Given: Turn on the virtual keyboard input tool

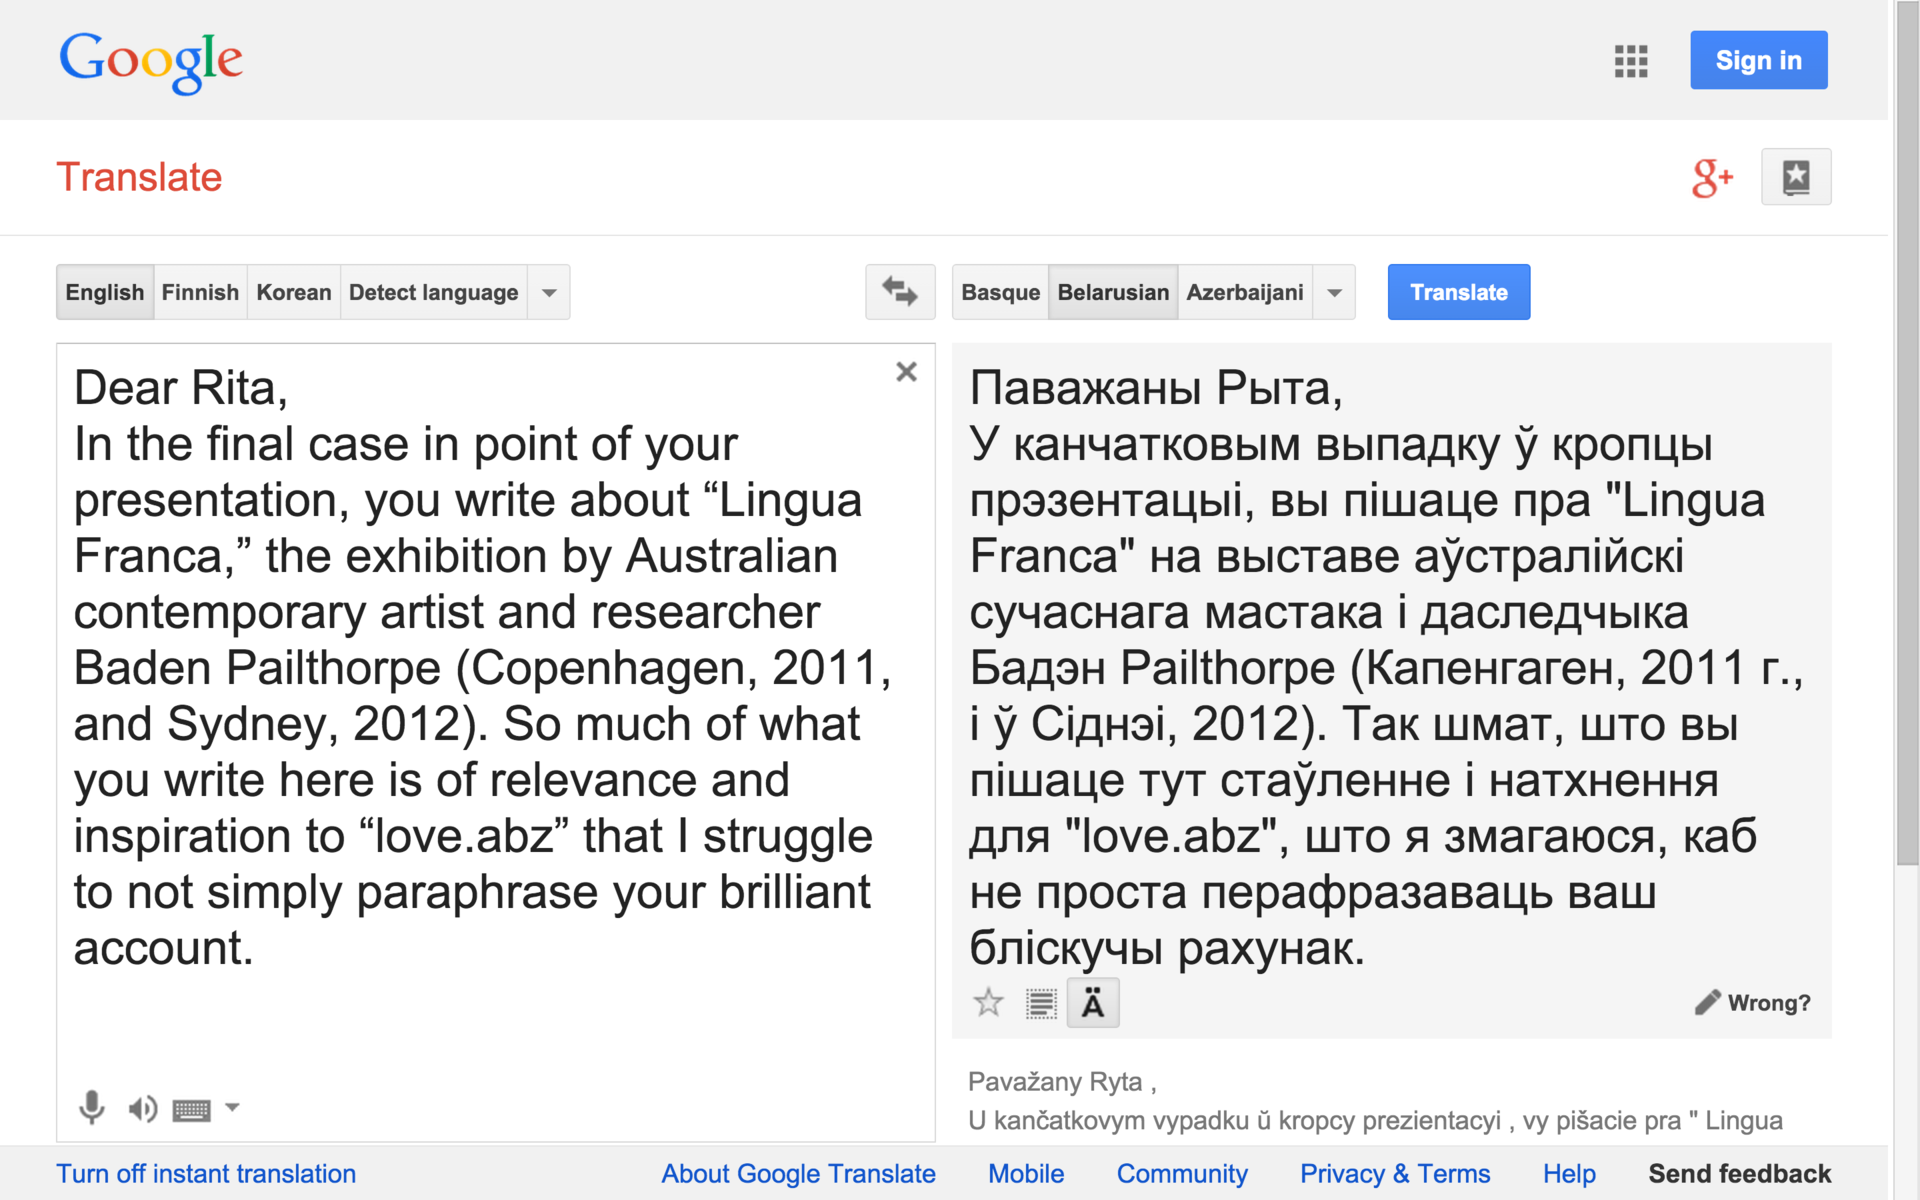Looking at the screenshot, I should coord(191,1109).
